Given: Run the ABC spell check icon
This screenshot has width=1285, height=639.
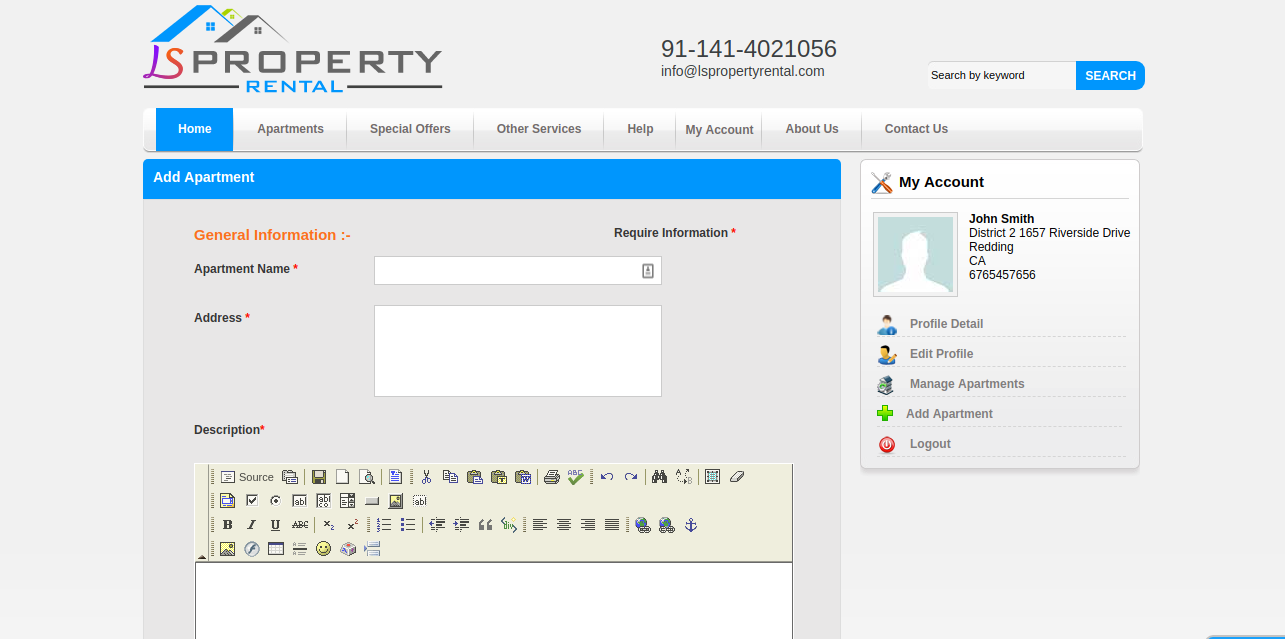Looking at the screenshot, I should coord(576,477).
